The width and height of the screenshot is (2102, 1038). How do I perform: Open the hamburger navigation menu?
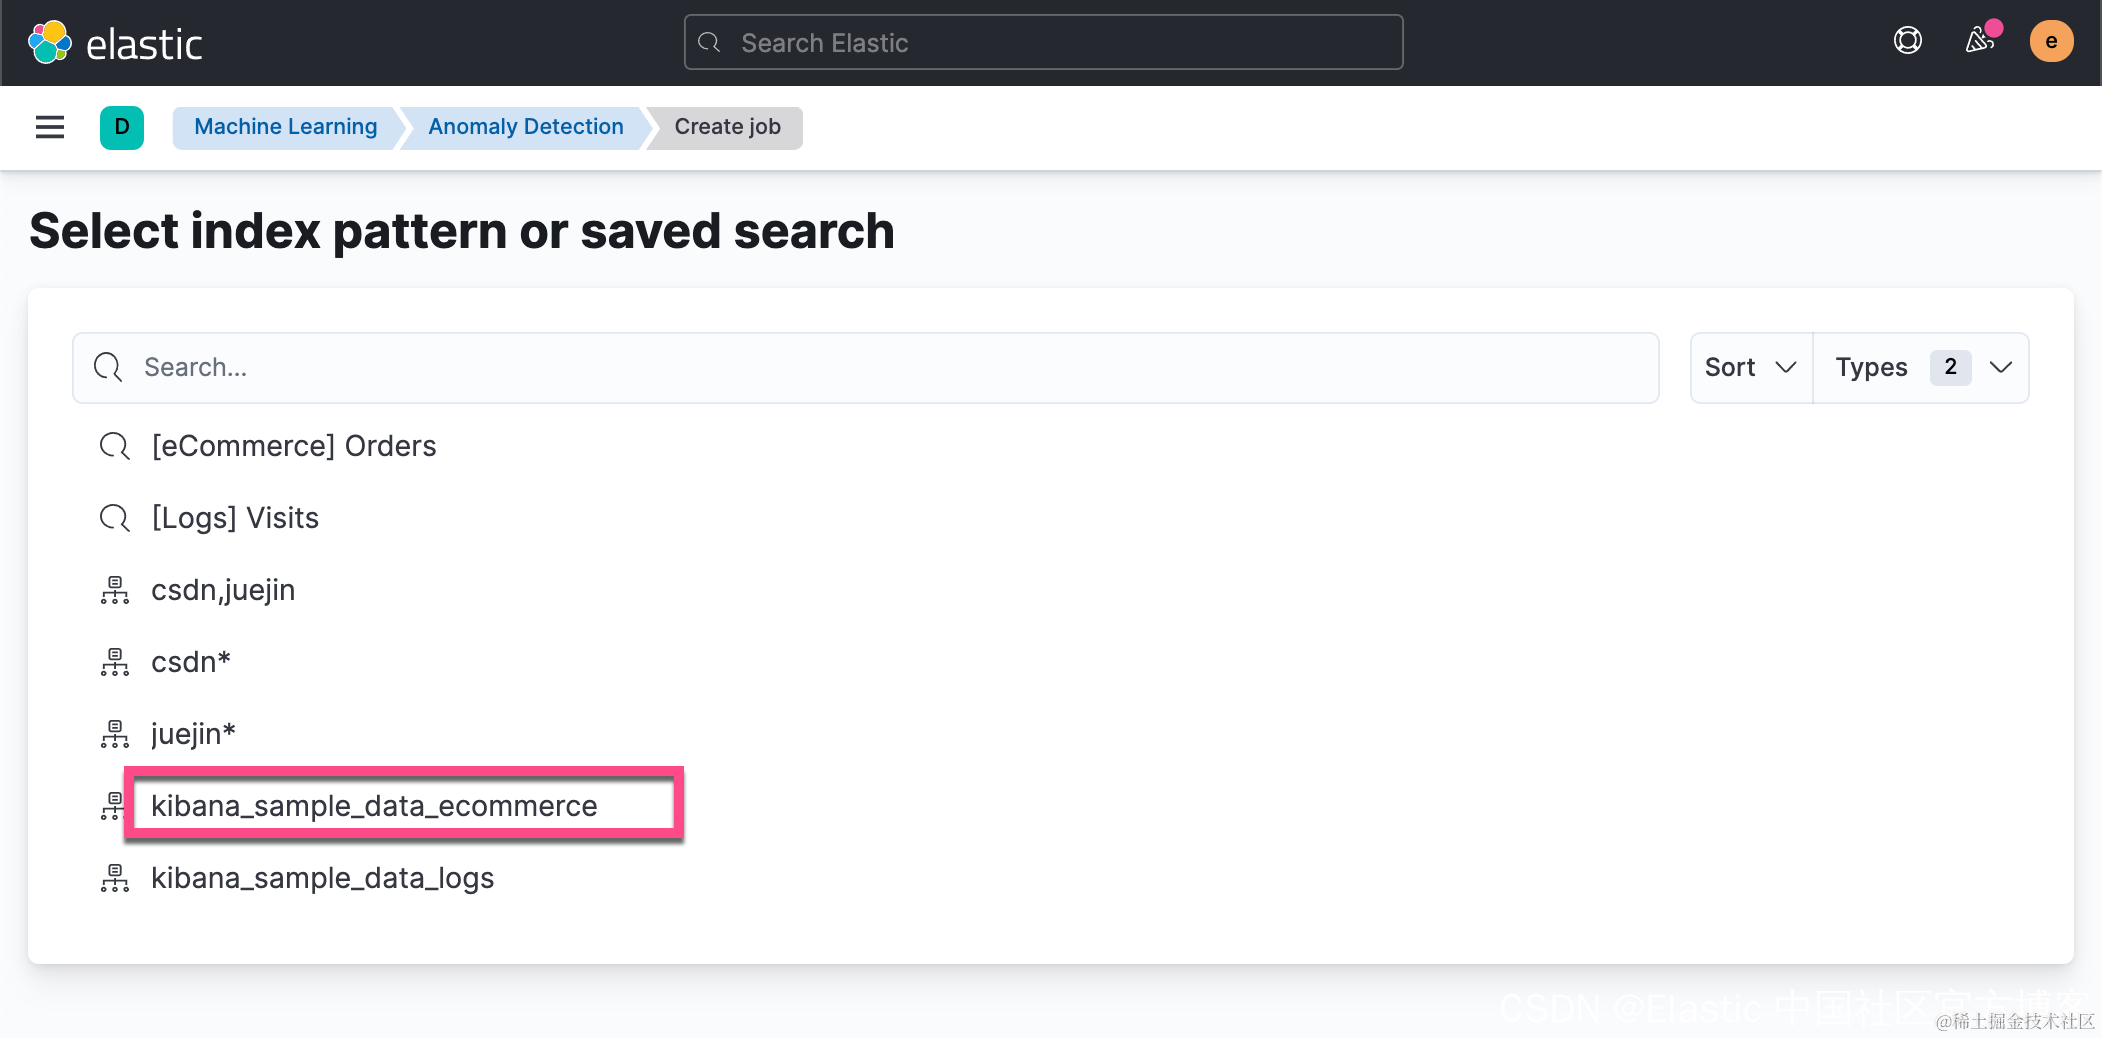point(50,127)
